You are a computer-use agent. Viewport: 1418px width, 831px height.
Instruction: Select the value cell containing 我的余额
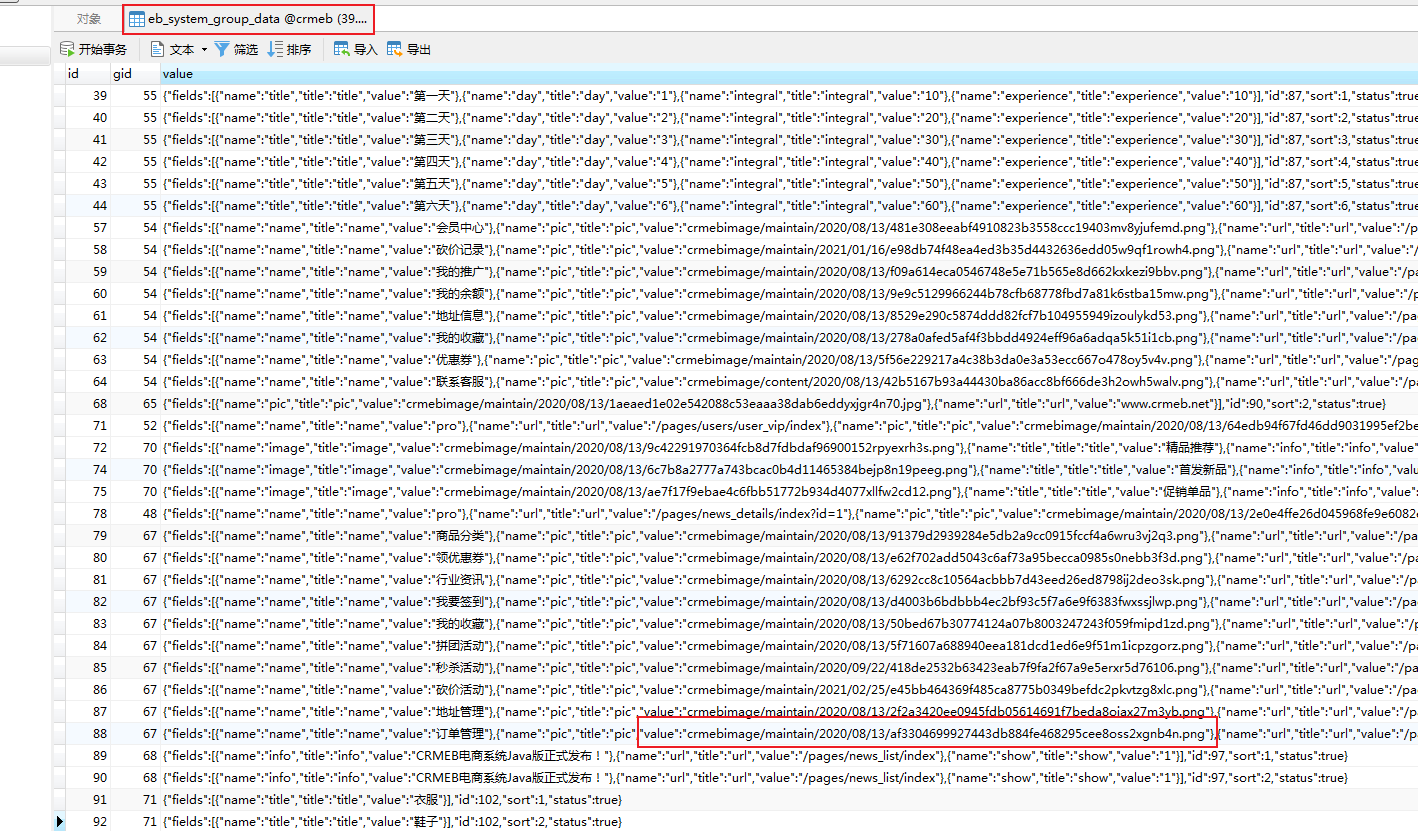pyautogui.click(x=789, y=294)
